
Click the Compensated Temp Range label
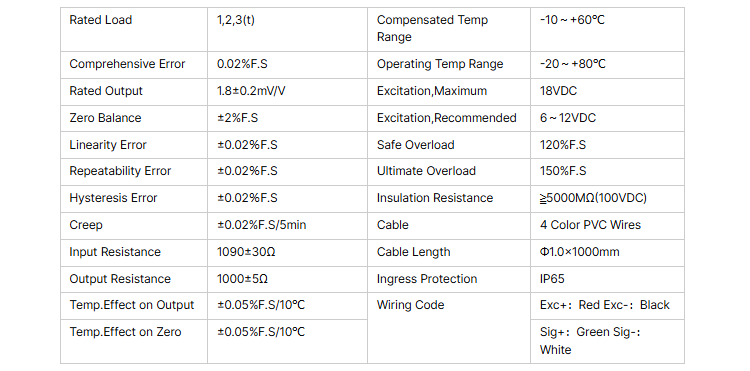pyautogui.click(x=432, y=28)
